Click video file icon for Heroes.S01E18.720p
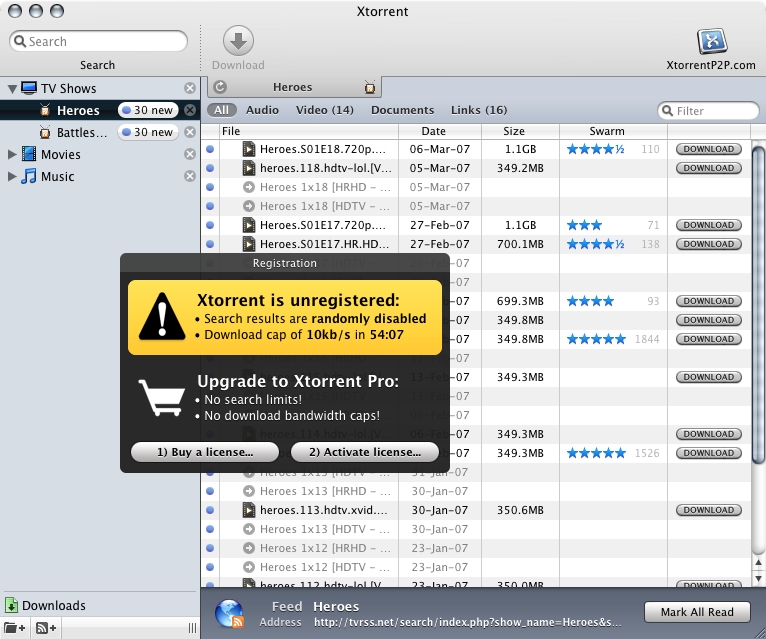The image size is (766, 639). (249, 149)
